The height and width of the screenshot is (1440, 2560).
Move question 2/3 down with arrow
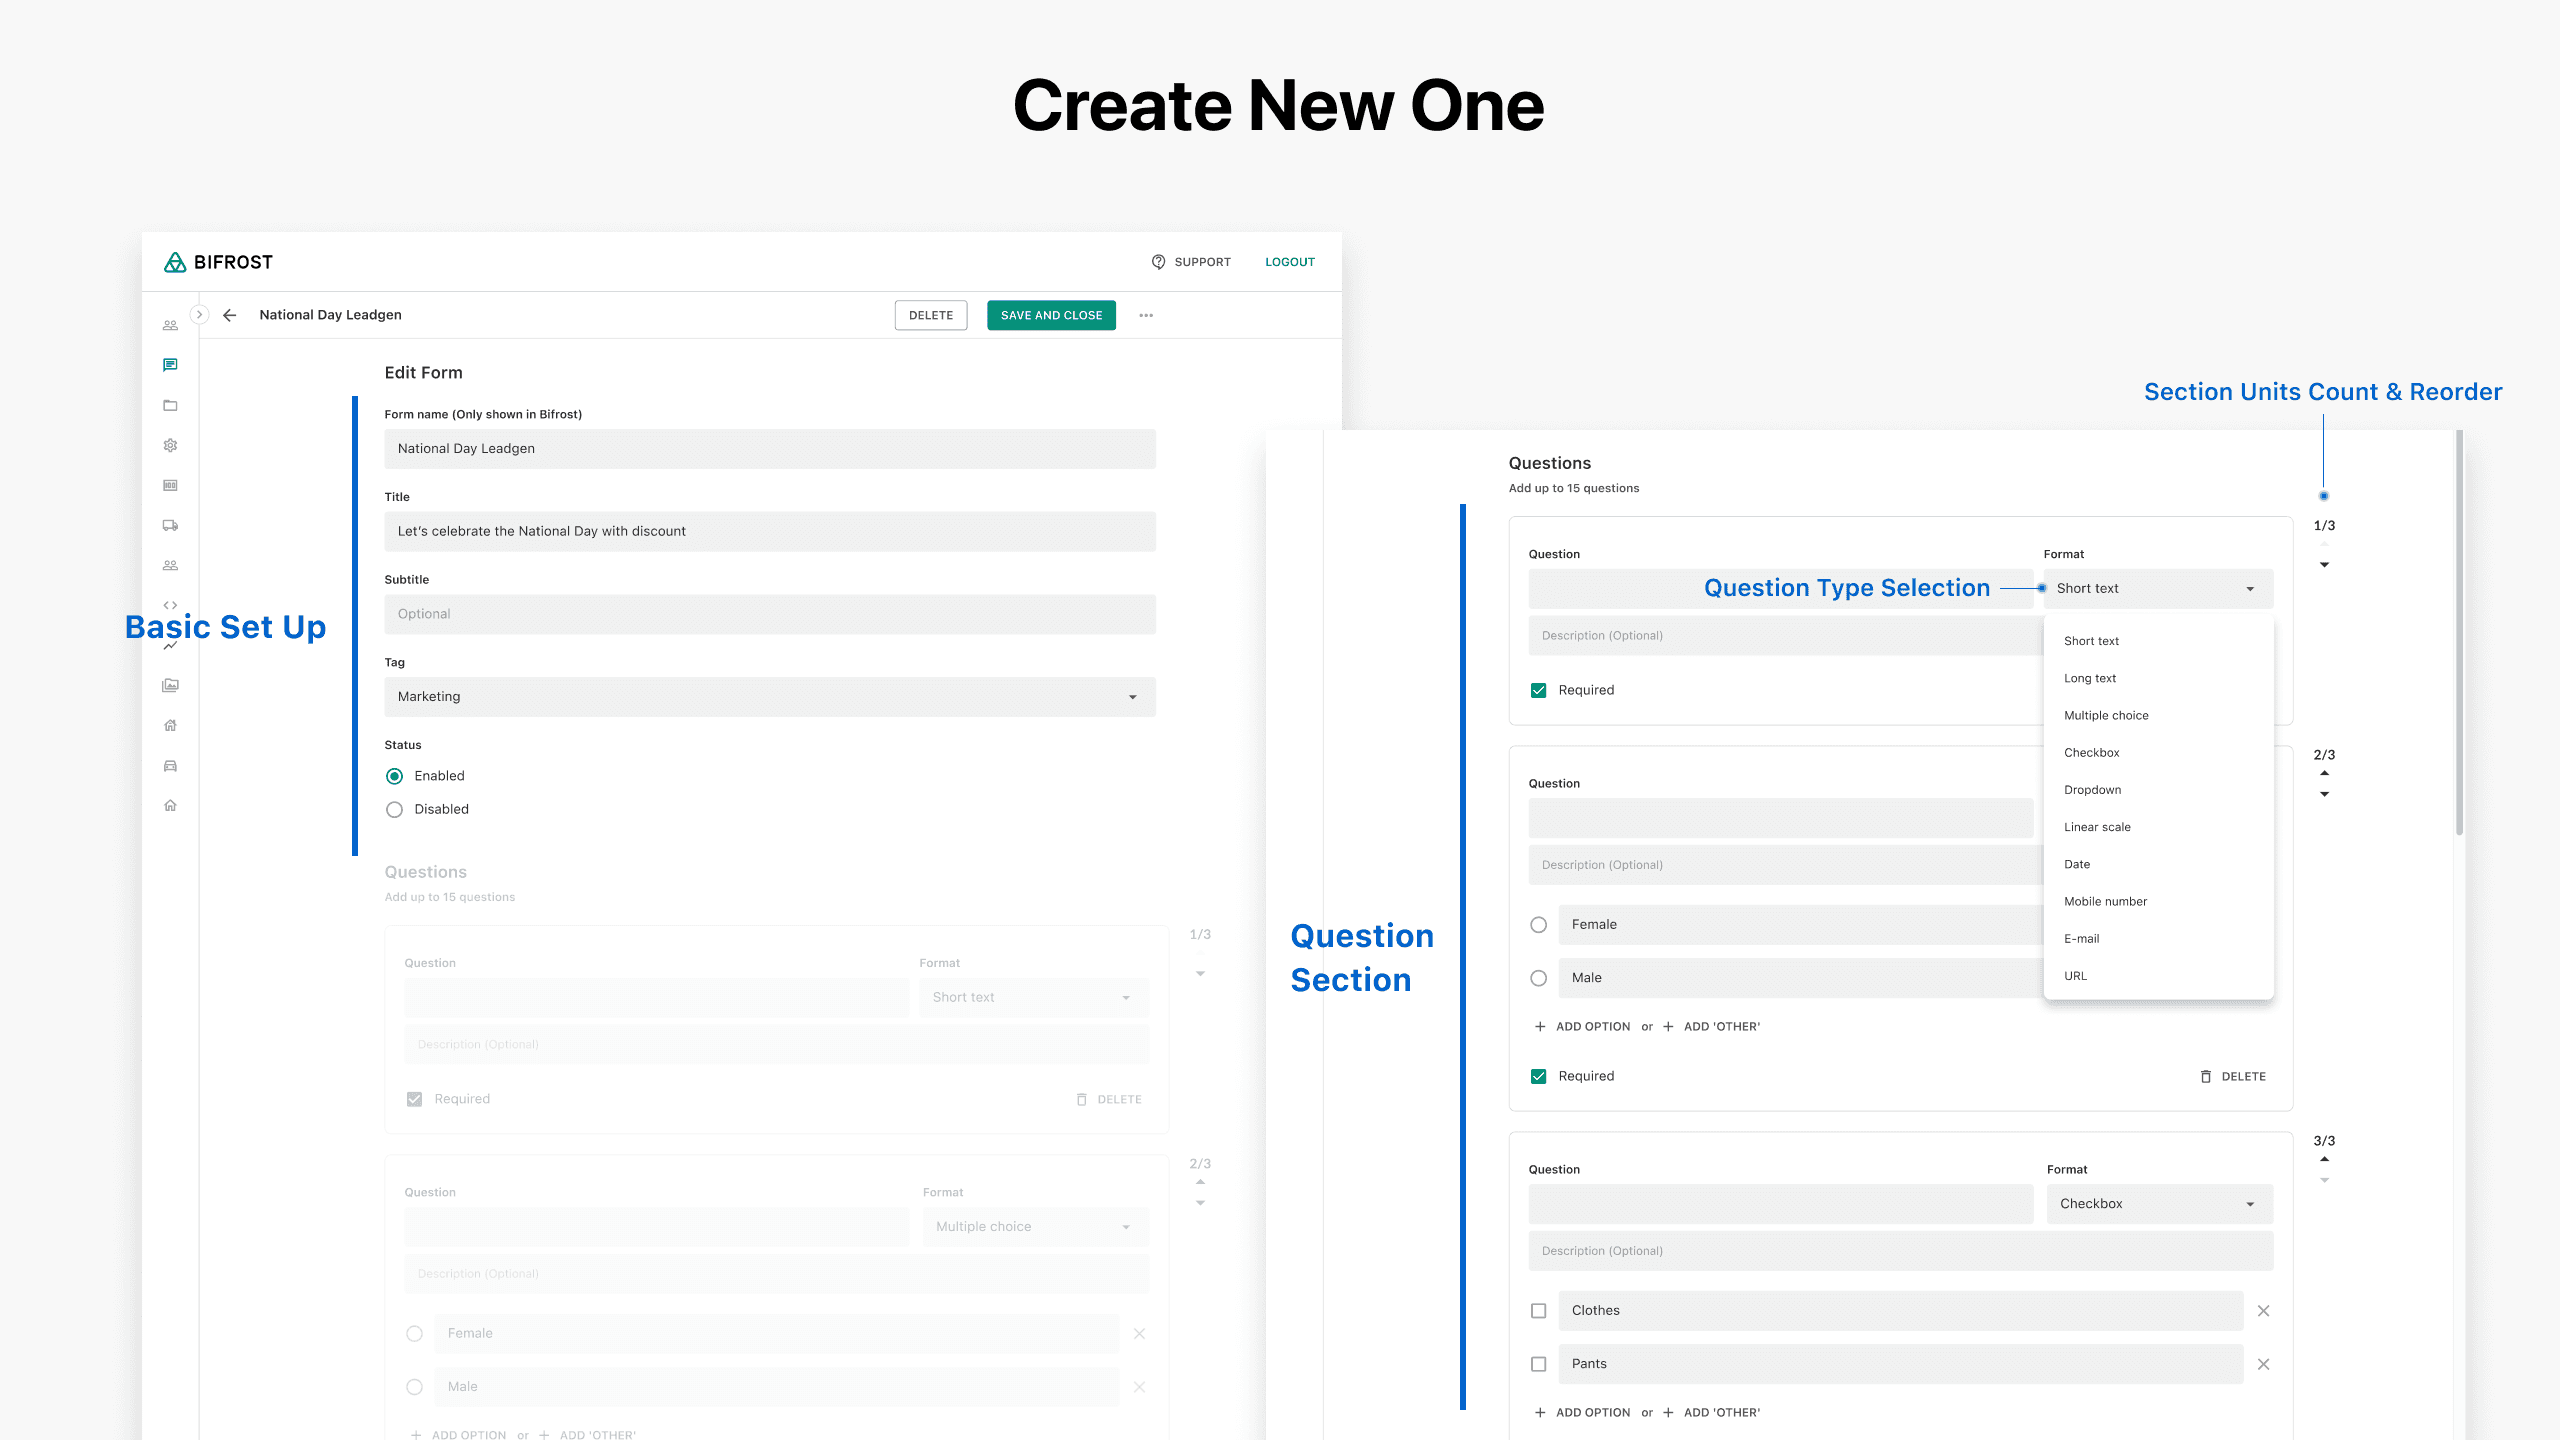[x=2324, y=794]
